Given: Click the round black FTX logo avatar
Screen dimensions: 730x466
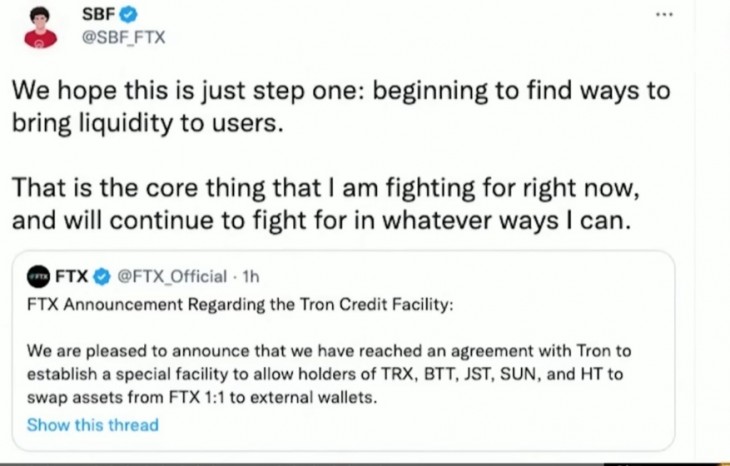Looking at the screenshot, I should tap(39, 277).
